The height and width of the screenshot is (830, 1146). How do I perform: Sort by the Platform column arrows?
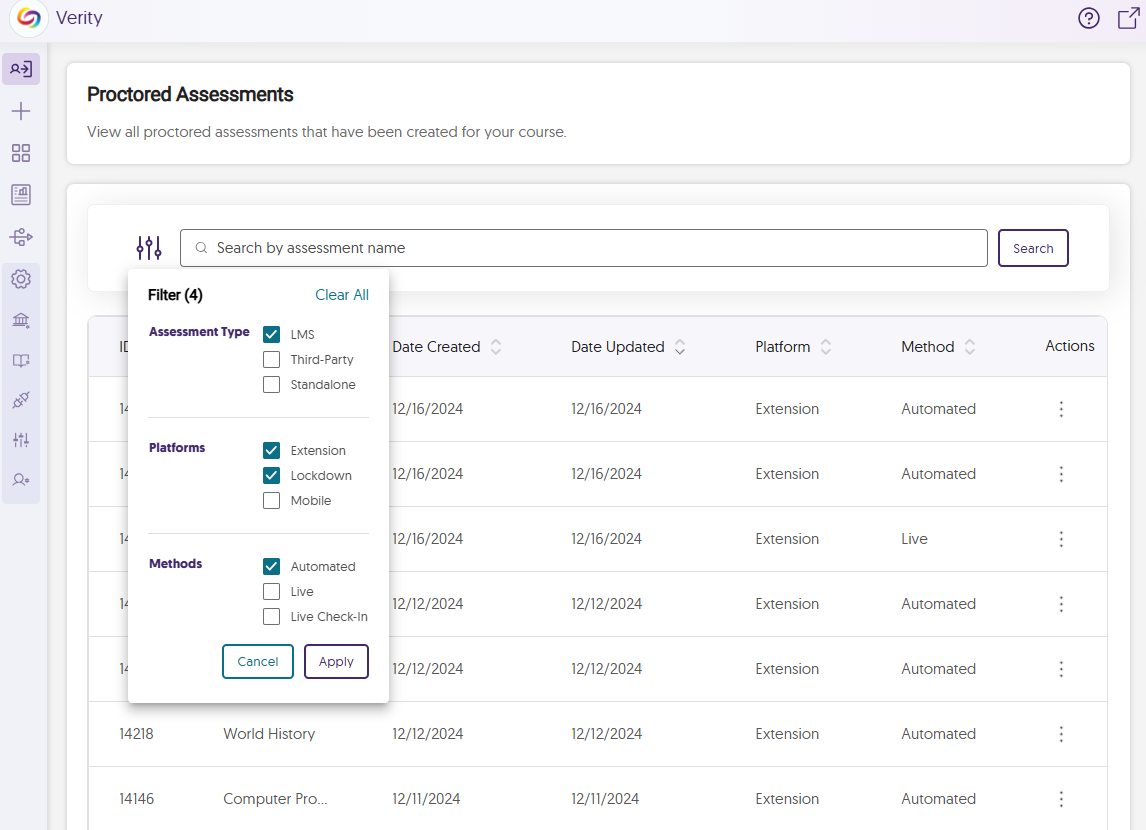826,347
